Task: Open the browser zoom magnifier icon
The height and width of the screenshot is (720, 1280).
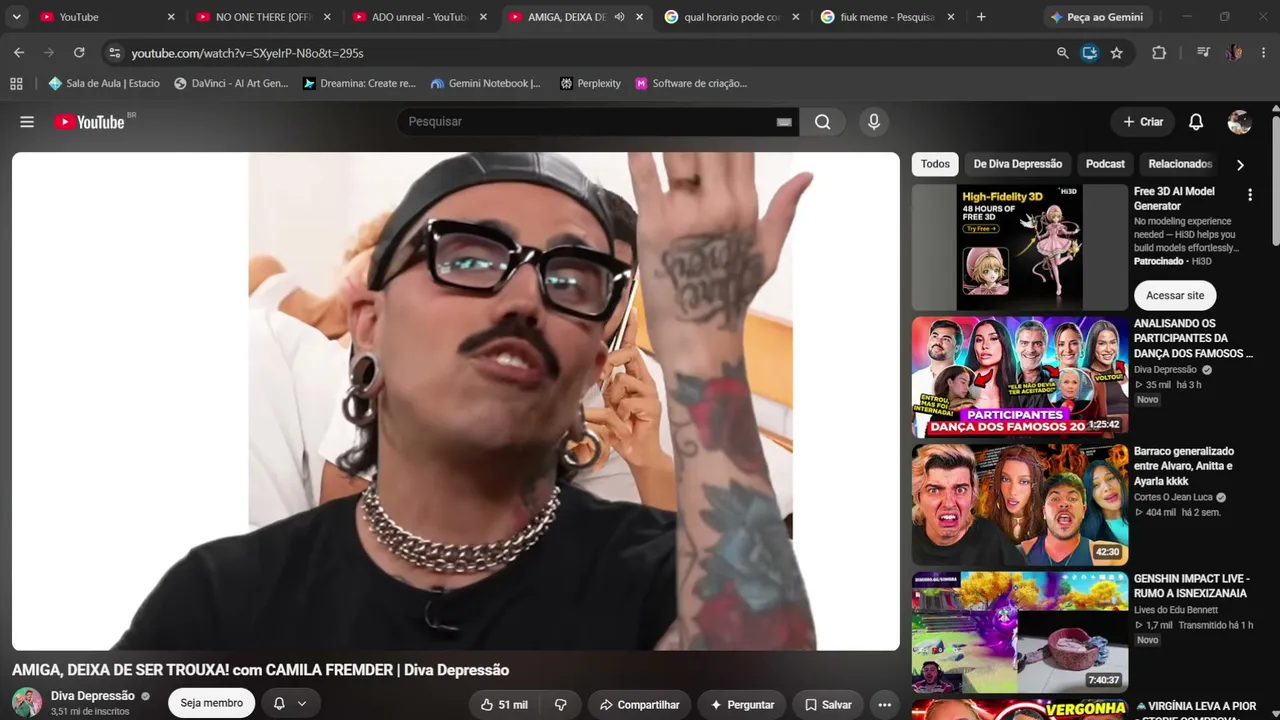Action: pyautogui.click(x=1063, y=53)
